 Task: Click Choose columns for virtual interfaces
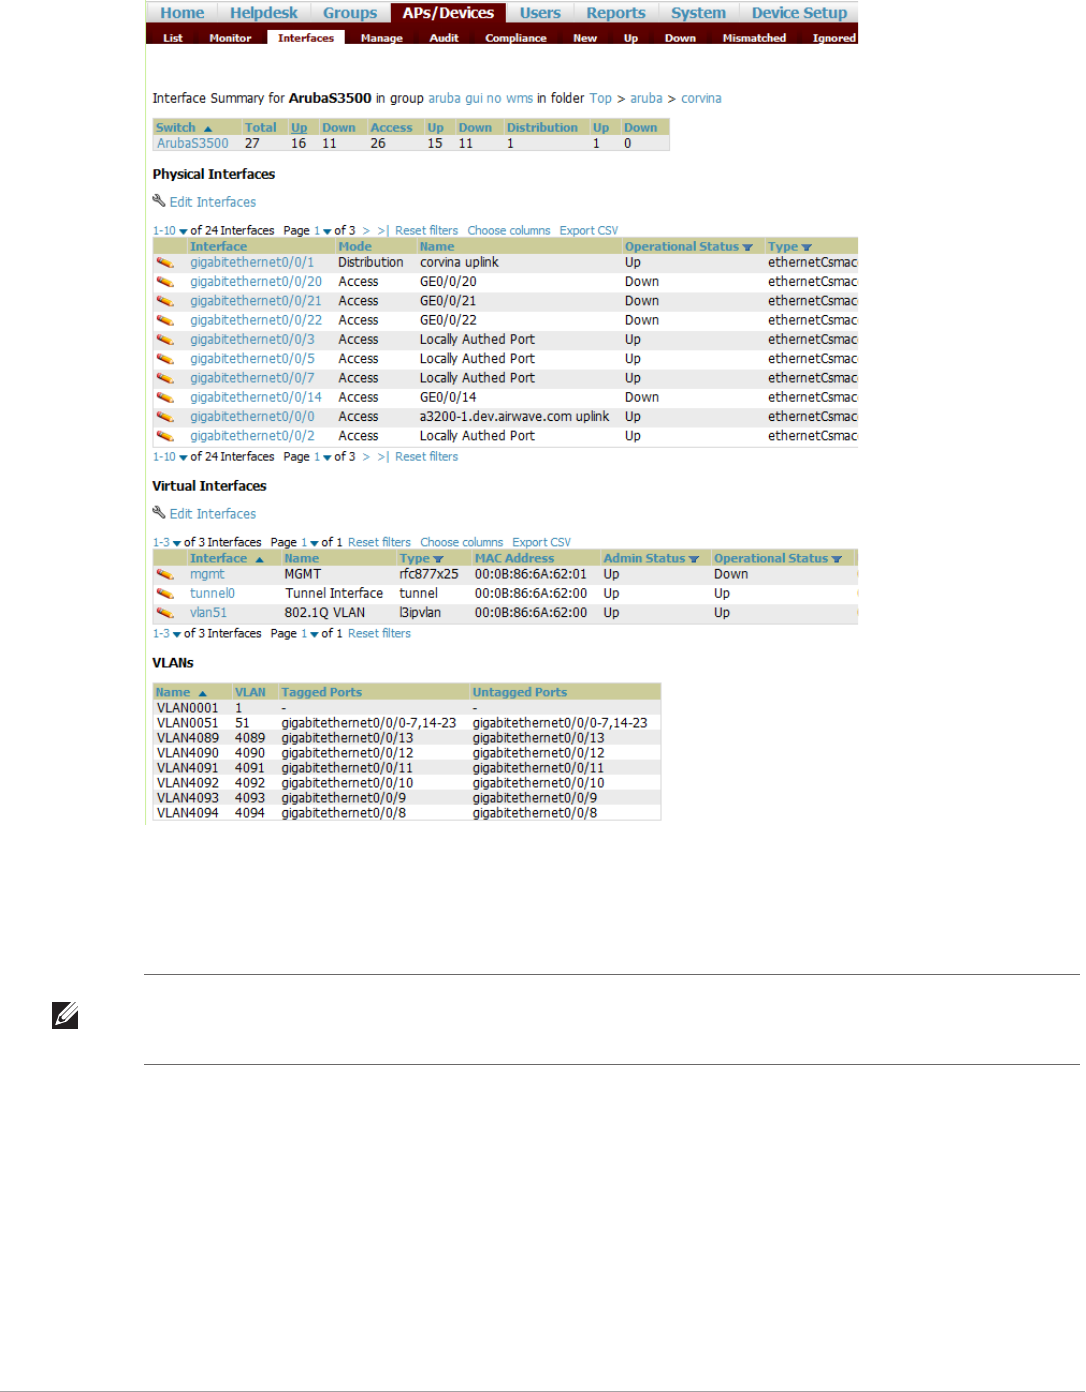(x=461, y=543)
